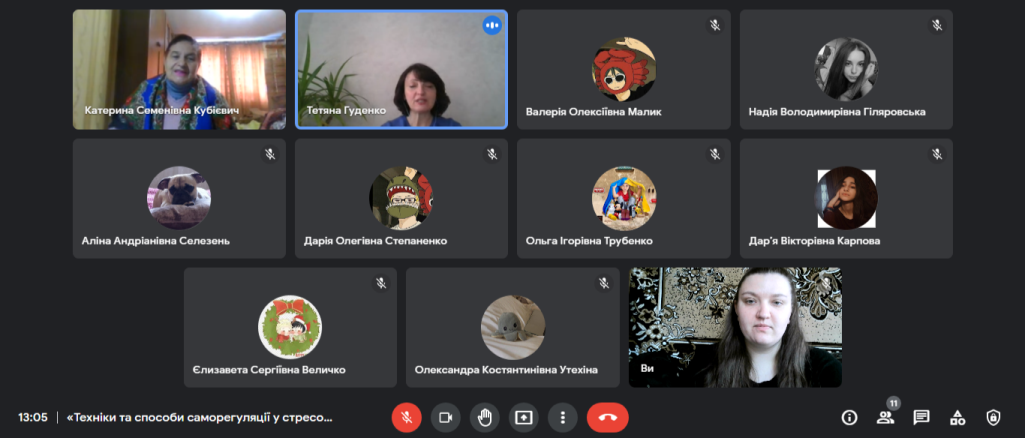Raise your hand

click(x=484, y=417)
